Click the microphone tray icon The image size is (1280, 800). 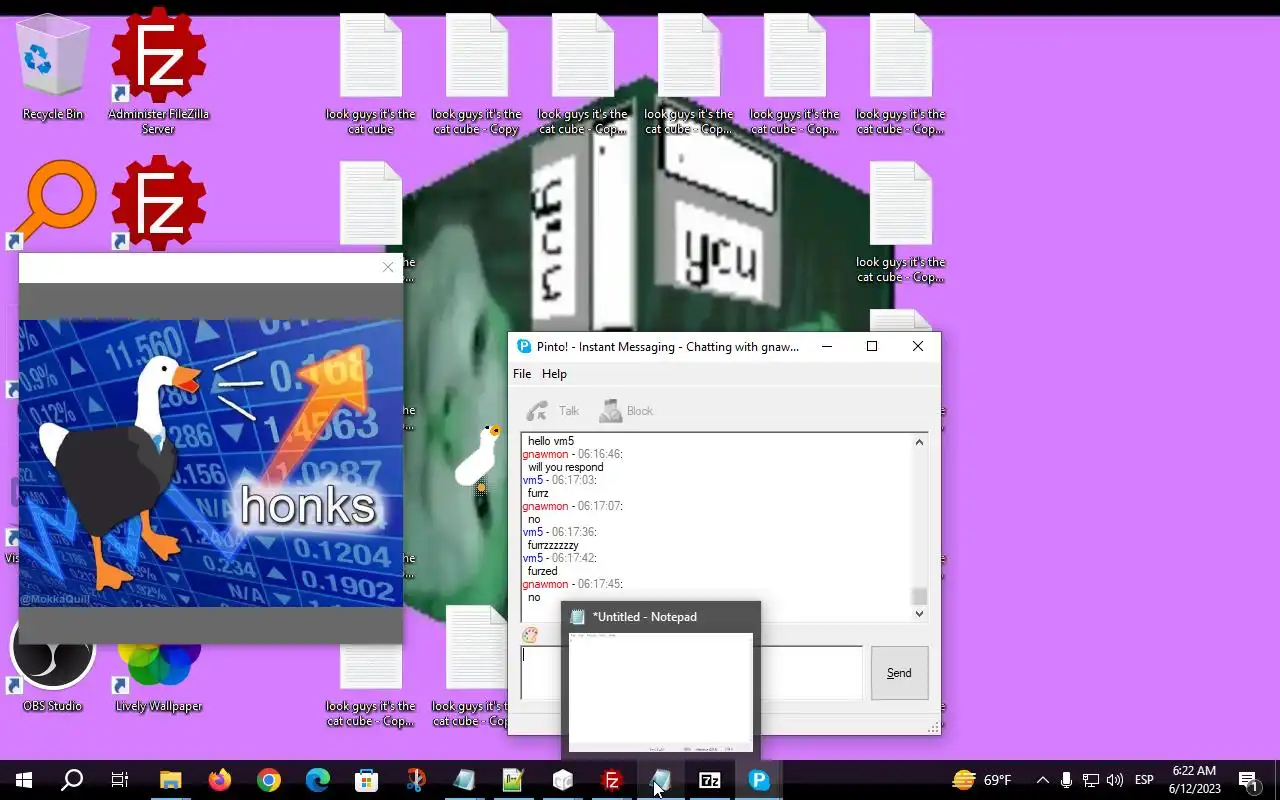tap(1067, 780)
